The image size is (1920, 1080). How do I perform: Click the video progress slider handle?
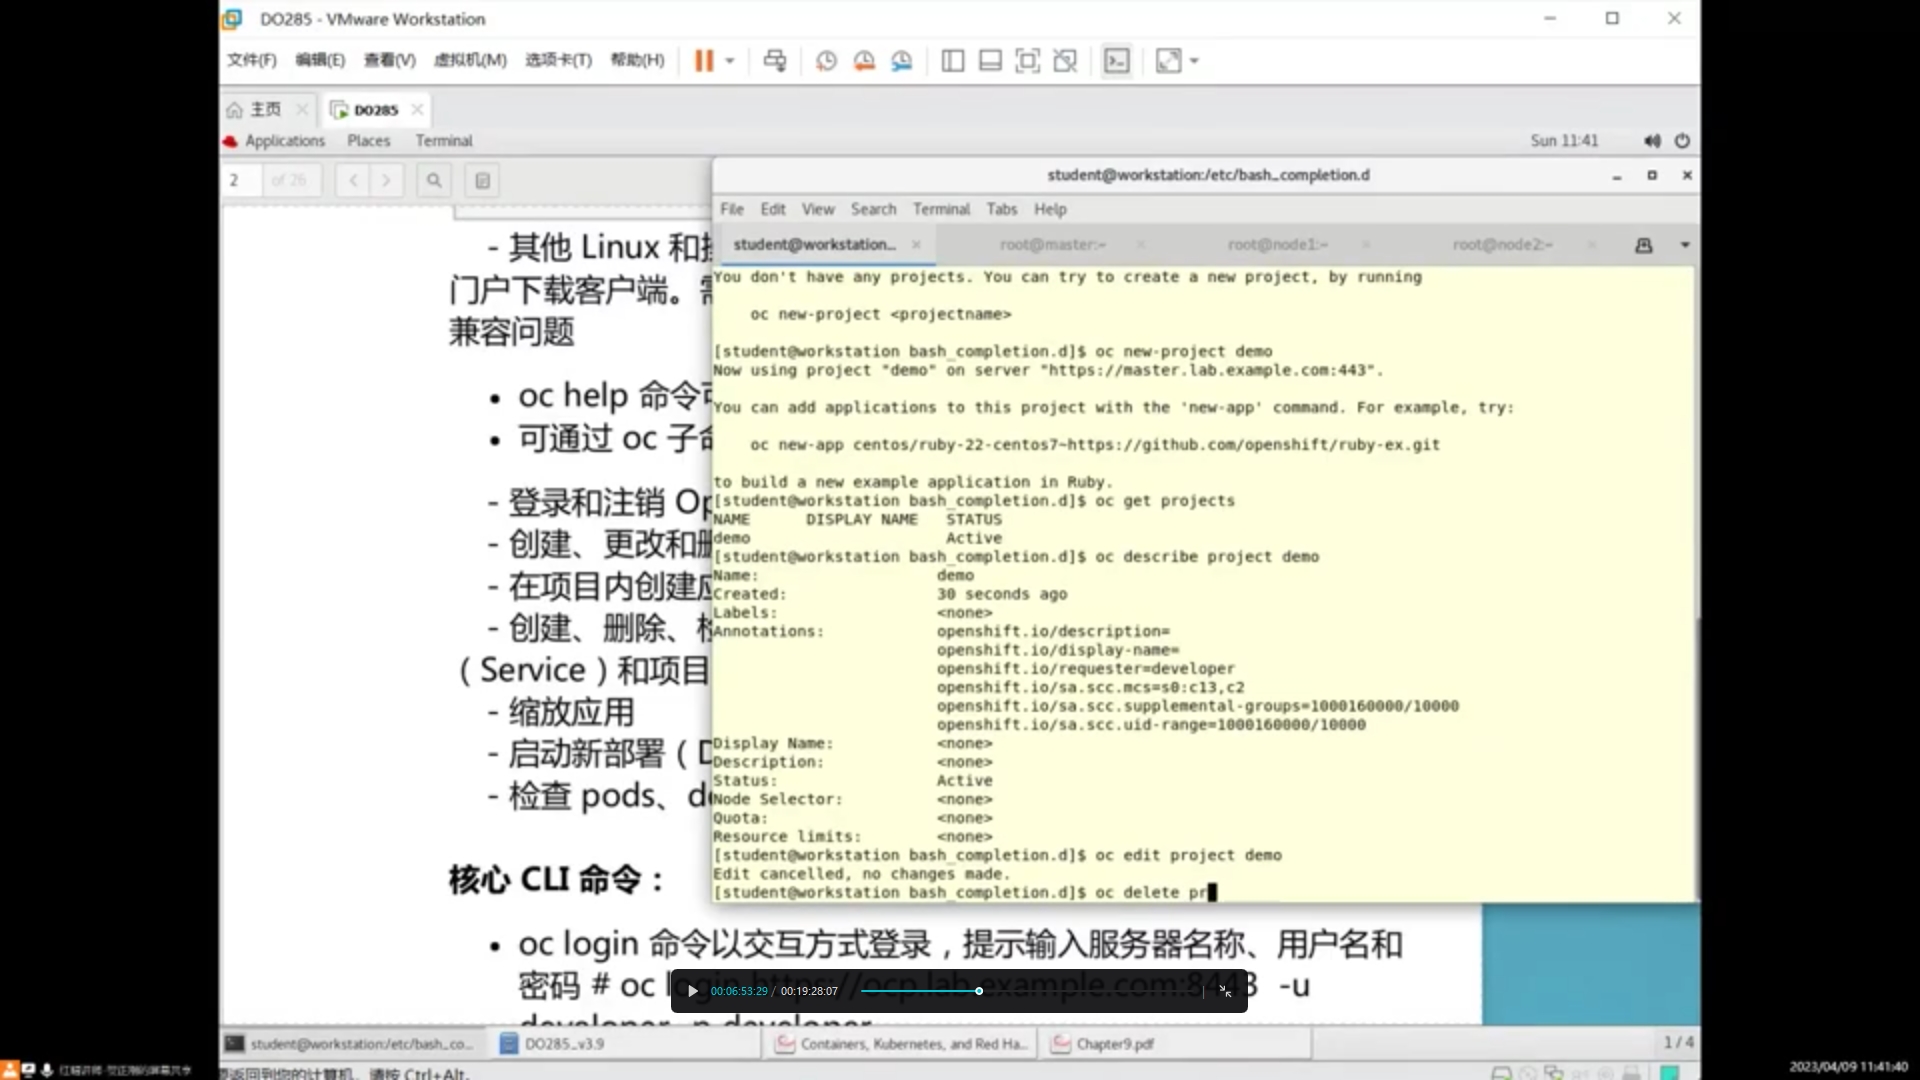979,991
